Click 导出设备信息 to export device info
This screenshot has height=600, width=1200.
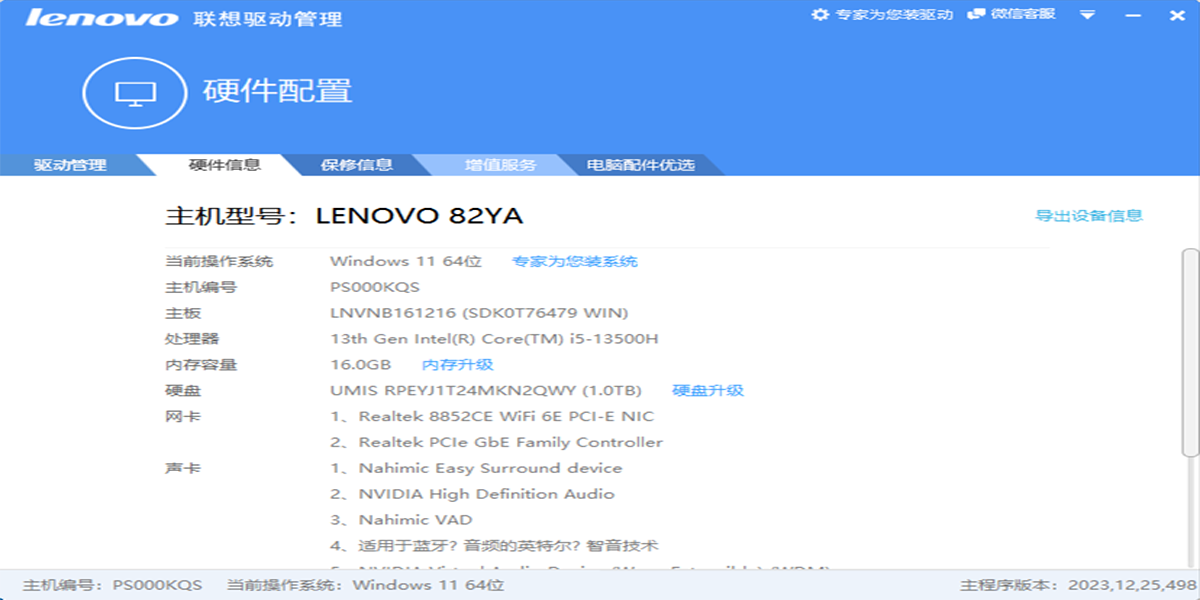pos(1089,215)
